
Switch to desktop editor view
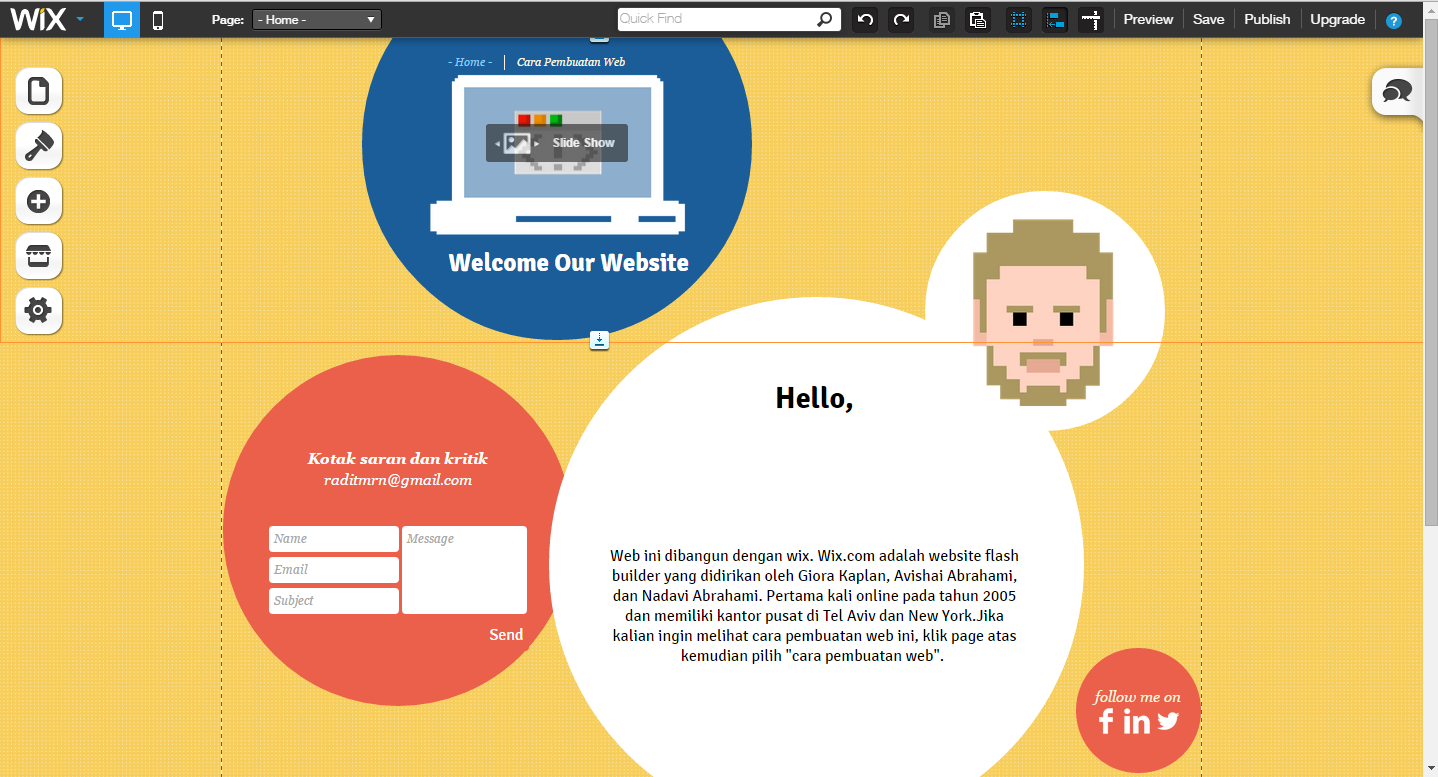(122, 19)
